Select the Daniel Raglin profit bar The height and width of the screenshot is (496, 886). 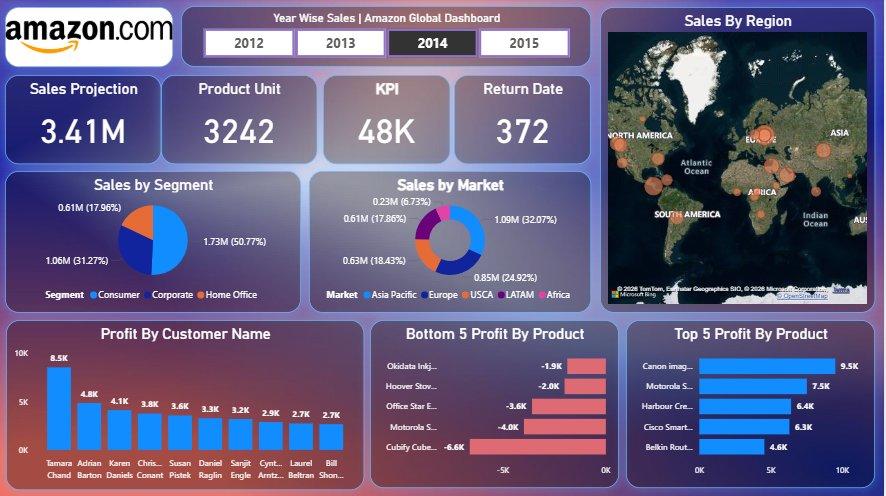point(210,434)
